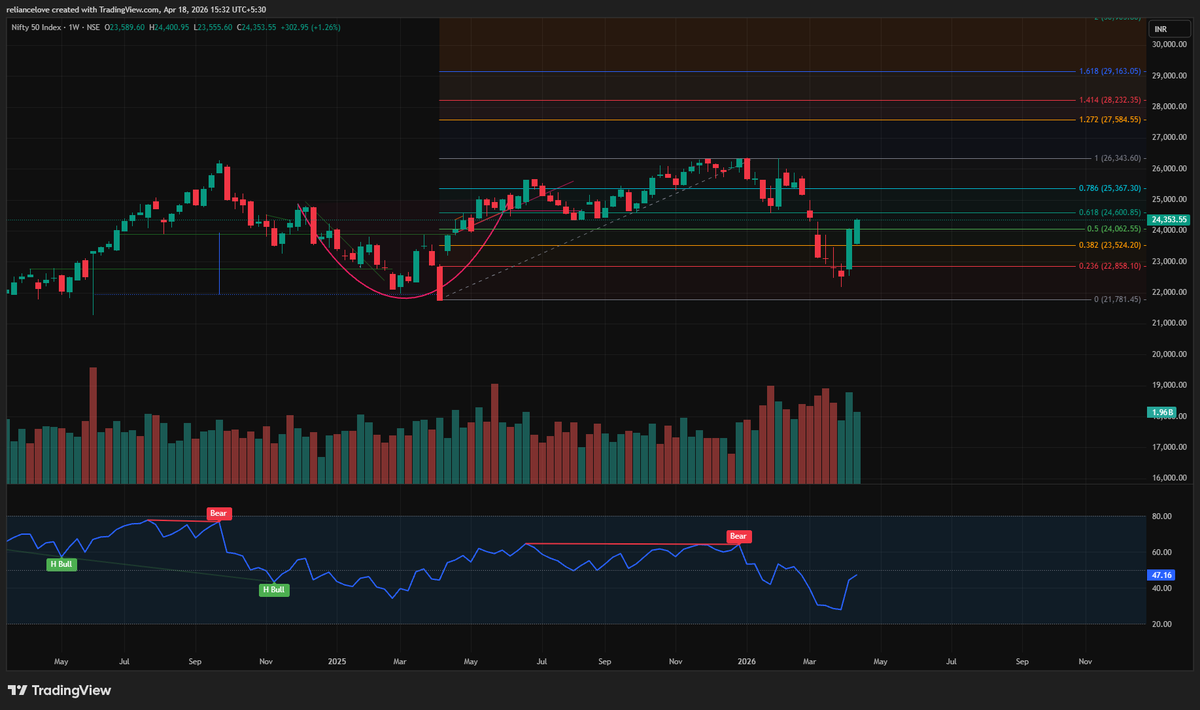Click the 19,000.00 price axis label
Viewport: 1200px width, 710px height.
click(x=1168, y=385)
